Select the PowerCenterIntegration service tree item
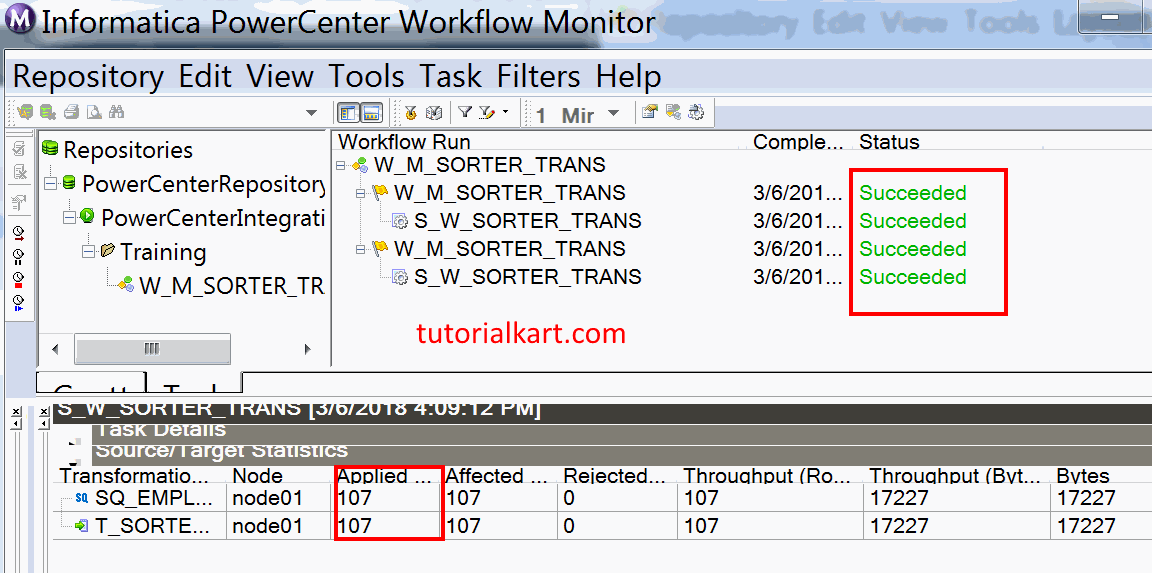The image size is (1152, 573). click(213, 217)
